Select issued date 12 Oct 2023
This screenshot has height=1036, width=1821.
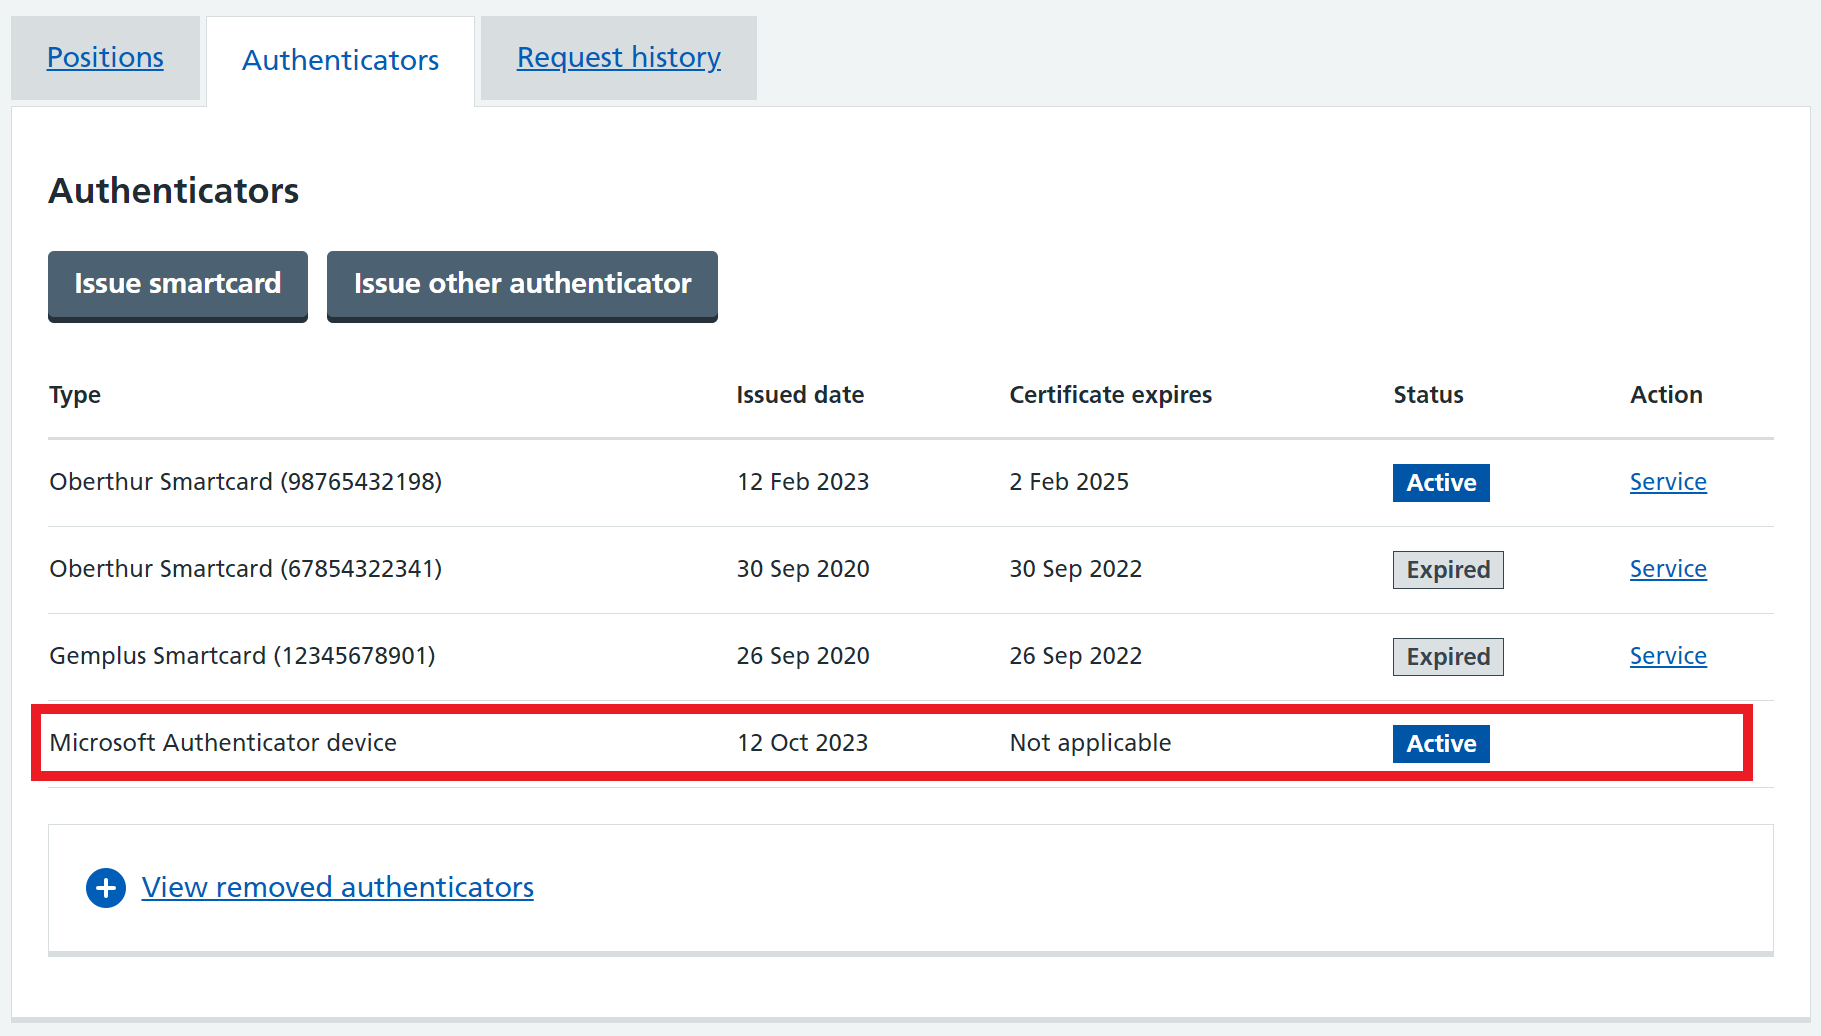pyautogui.click(x=803, y=743)
